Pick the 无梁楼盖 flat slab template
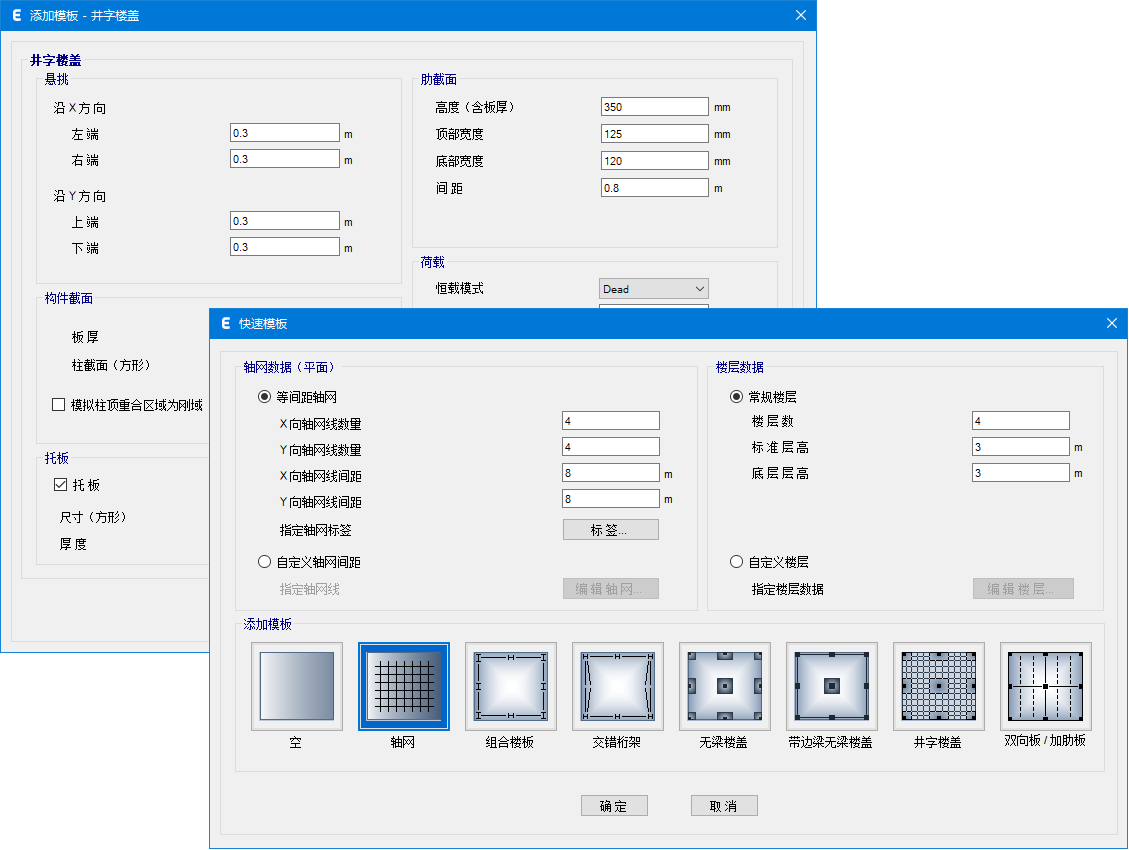This screenshot has width=1129, height=850. point(725,686)
